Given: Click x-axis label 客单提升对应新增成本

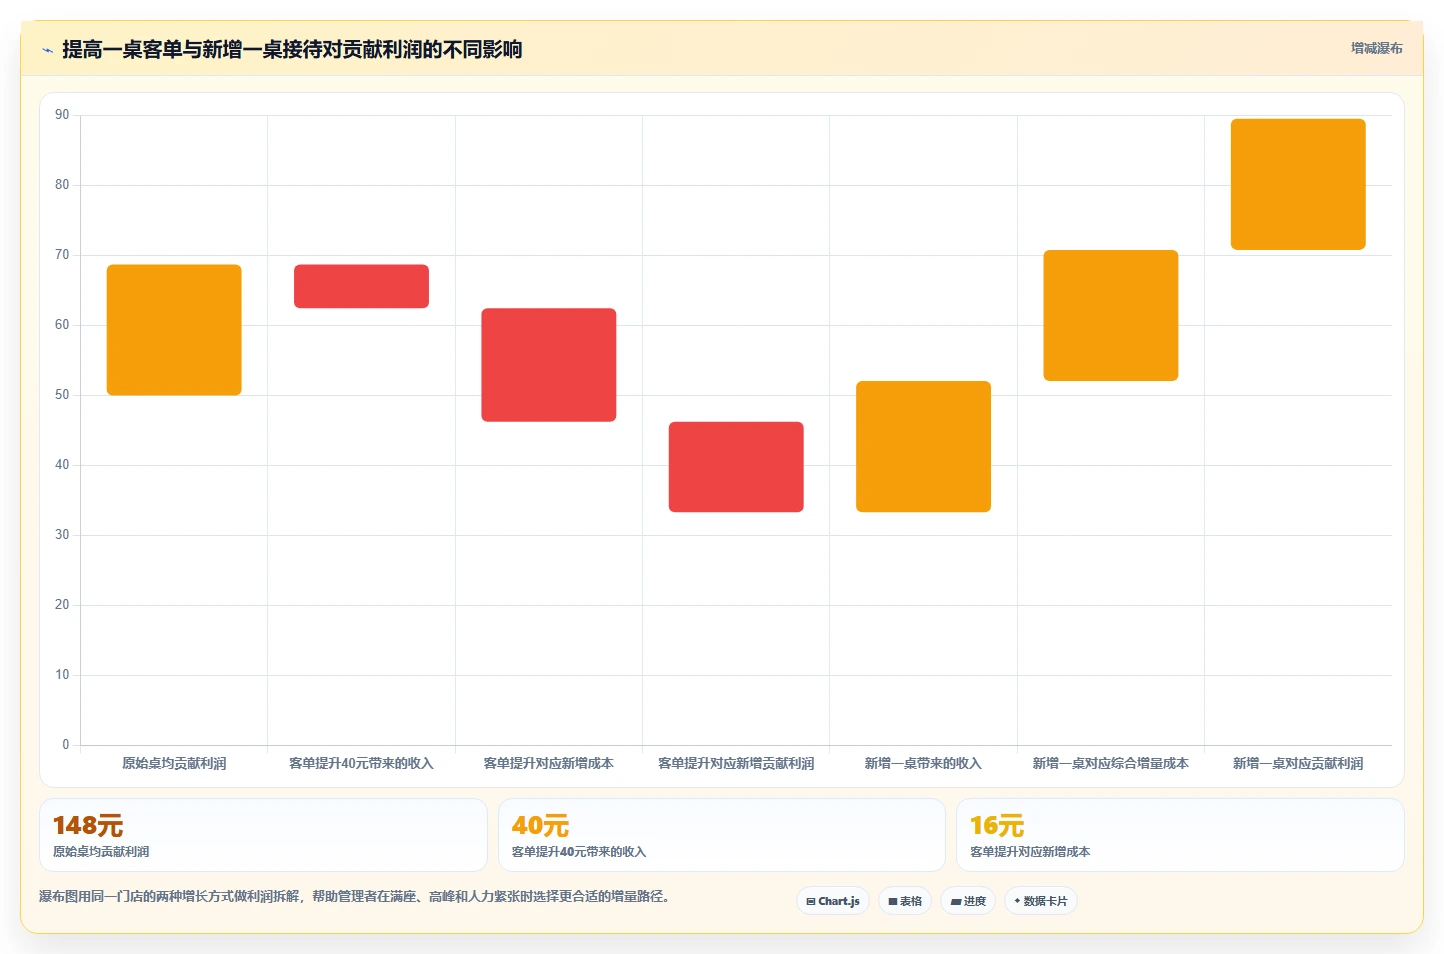Looking at the screenshot, I should 549,763.
